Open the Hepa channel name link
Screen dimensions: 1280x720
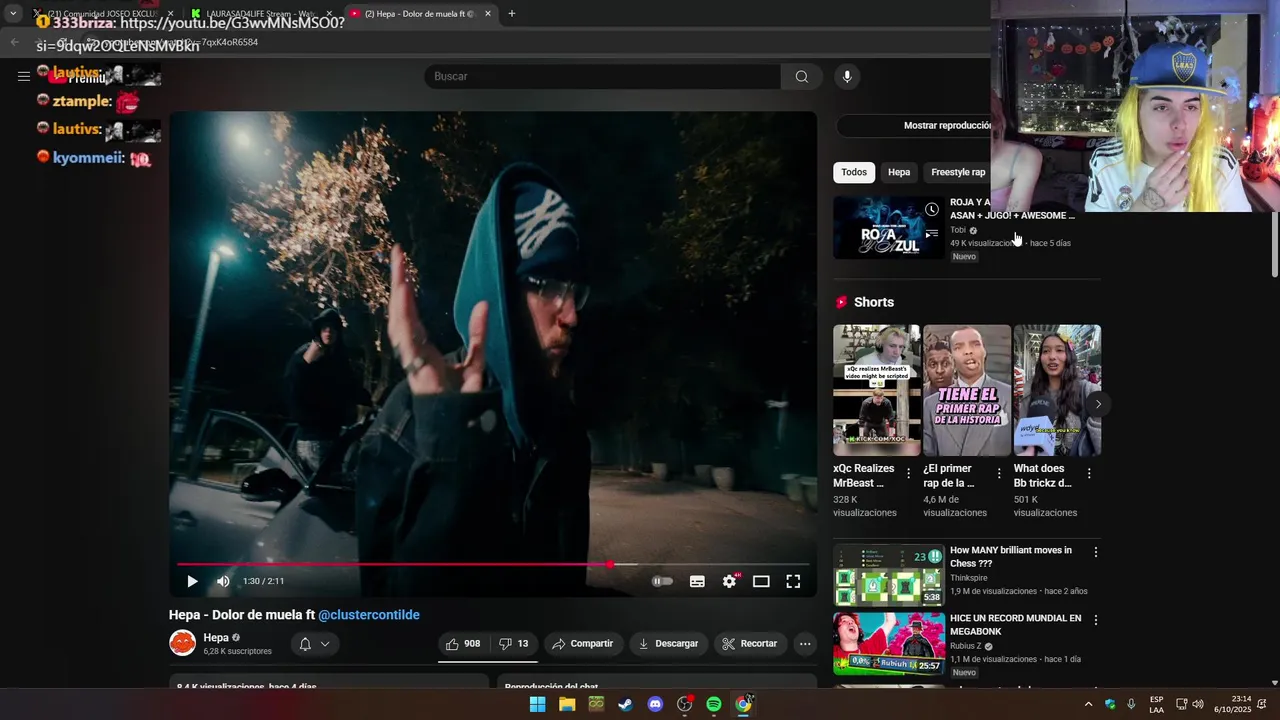point(216,637)
